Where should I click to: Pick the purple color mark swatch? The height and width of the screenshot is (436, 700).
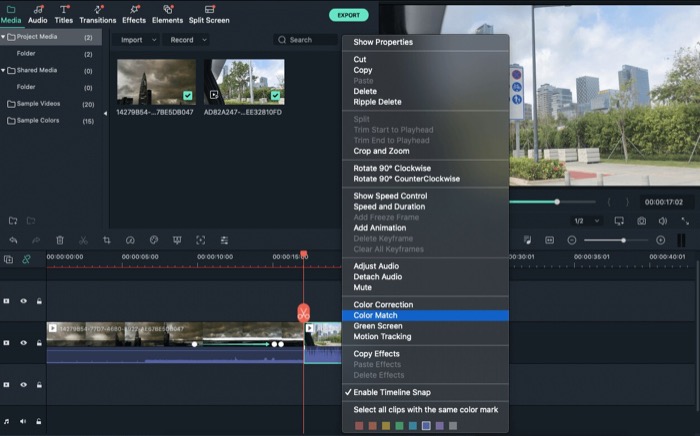(x=440, y=426)
